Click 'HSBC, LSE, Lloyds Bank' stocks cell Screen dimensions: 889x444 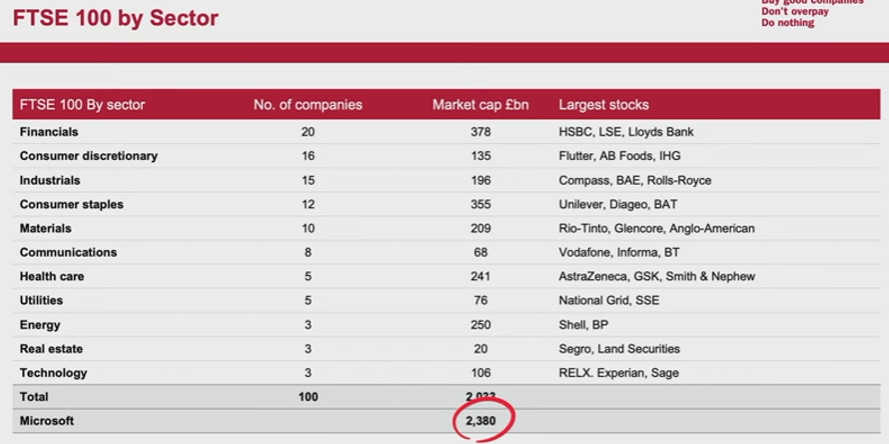click(626, 132)
